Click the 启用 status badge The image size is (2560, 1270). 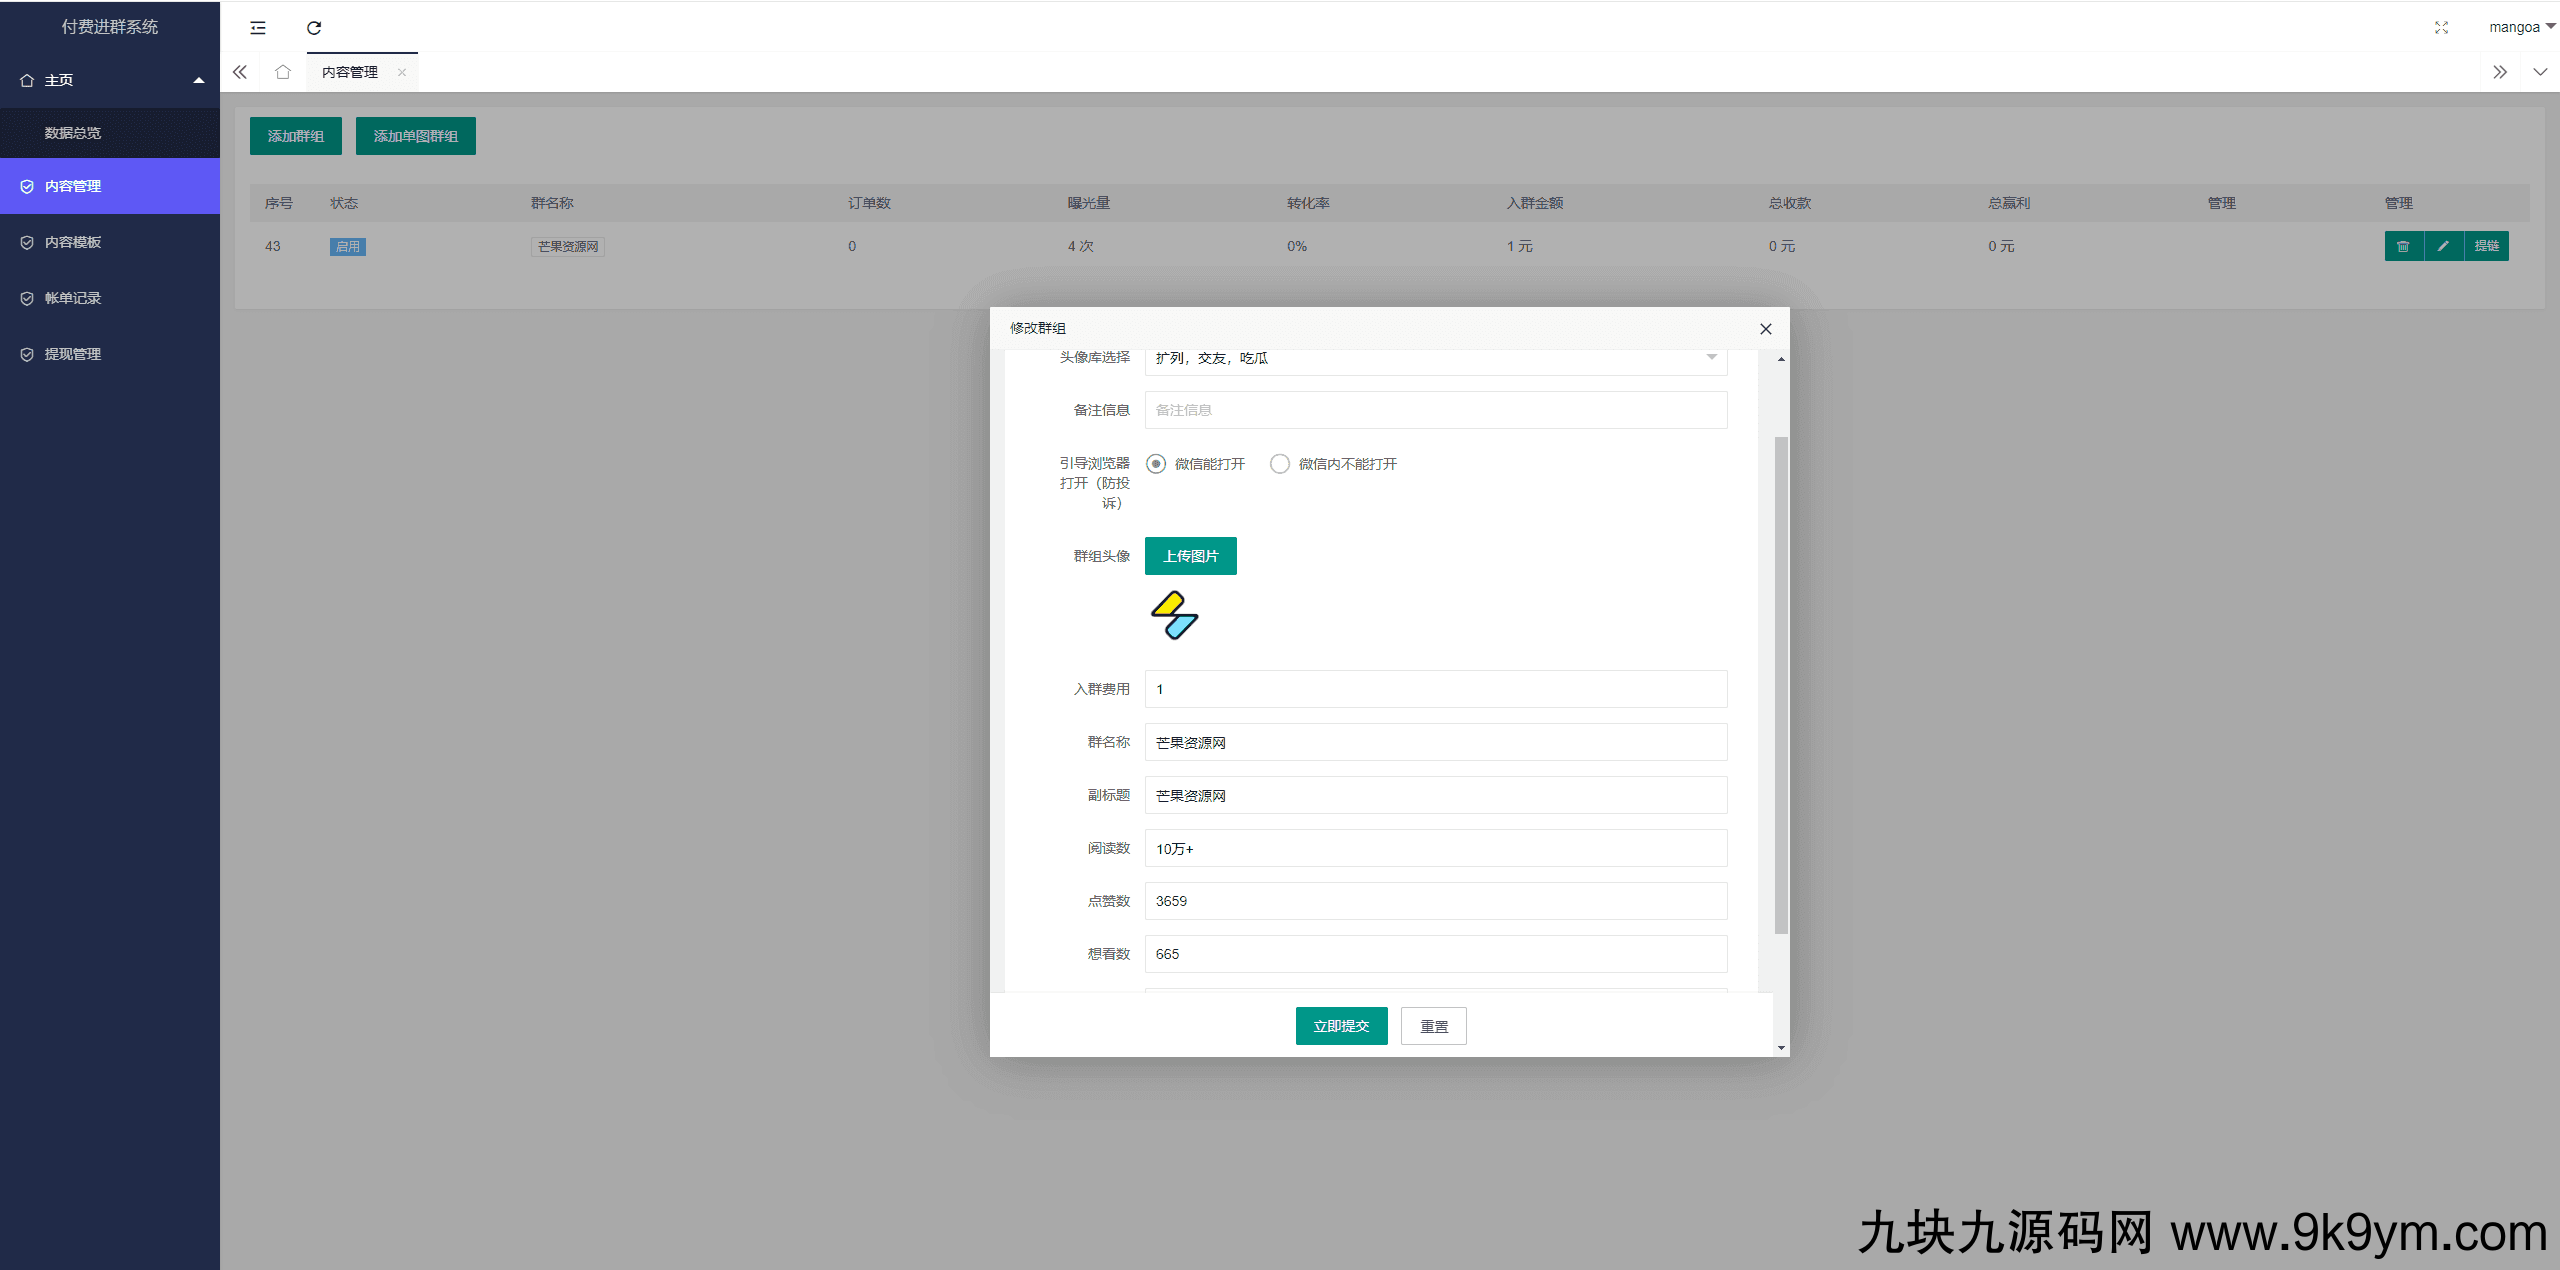coord(348,247)
